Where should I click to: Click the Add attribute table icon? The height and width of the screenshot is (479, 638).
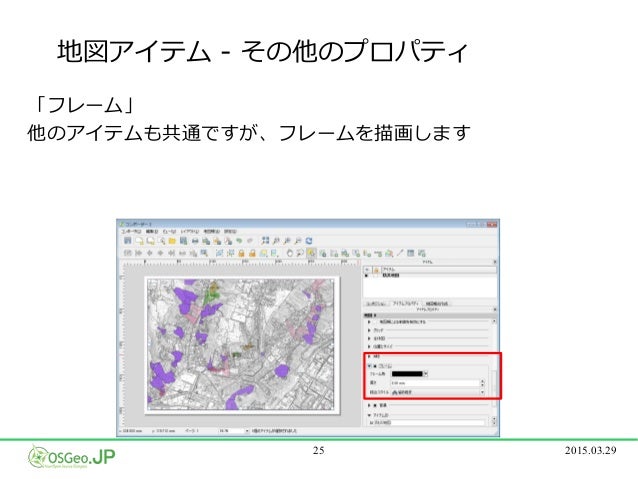click(x=411, y=253)
